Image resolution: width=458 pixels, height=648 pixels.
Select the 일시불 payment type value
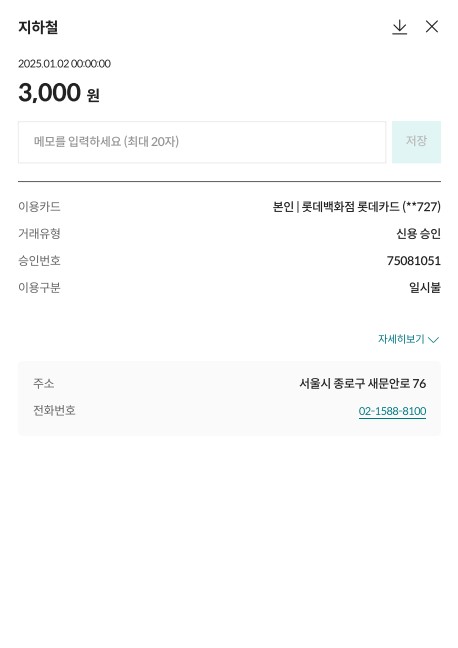425,288
